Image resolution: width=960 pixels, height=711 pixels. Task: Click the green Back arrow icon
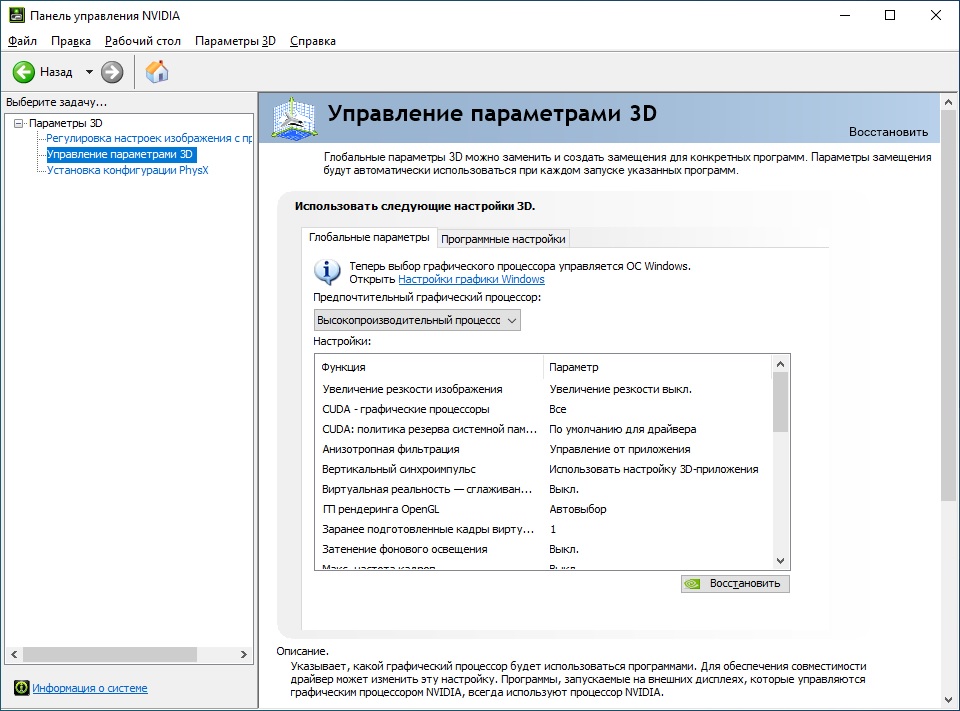click(x=24, y=72)
